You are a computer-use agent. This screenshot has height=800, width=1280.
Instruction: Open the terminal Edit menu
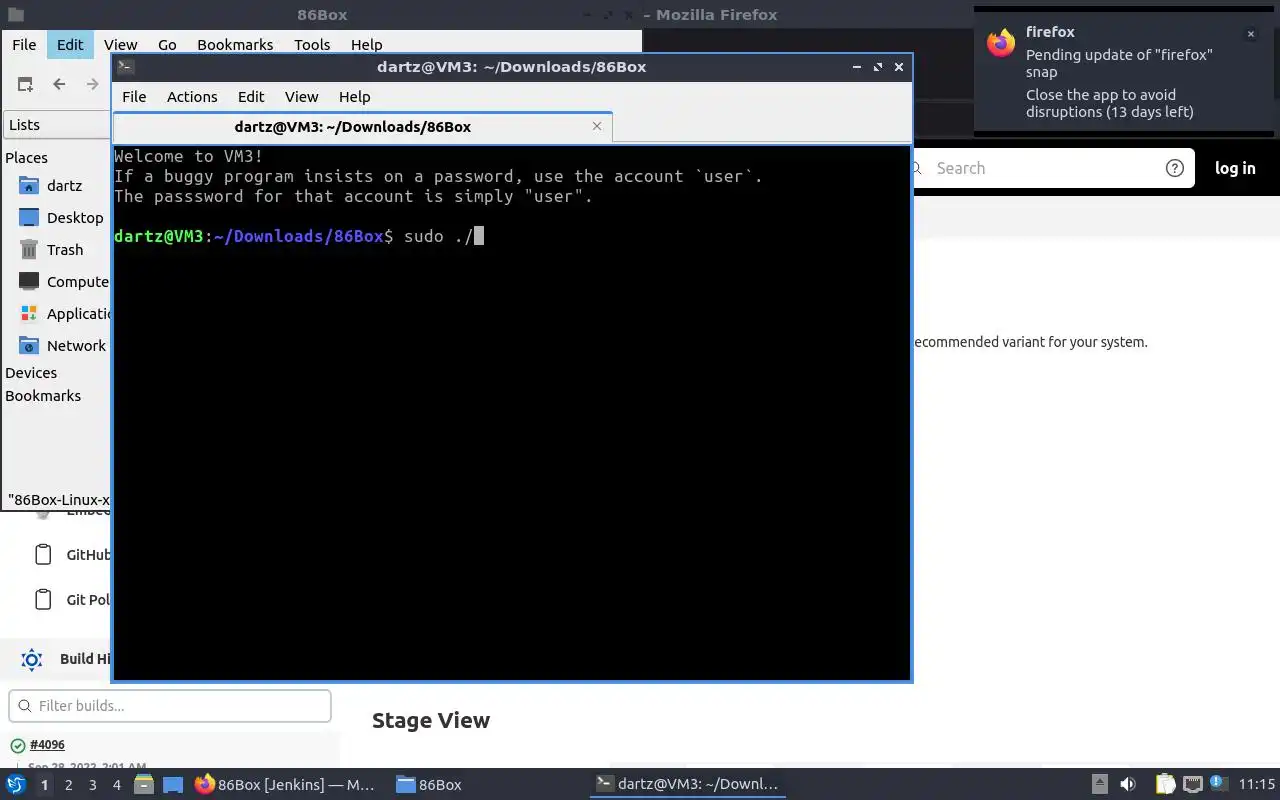click(x=251, y=97)
